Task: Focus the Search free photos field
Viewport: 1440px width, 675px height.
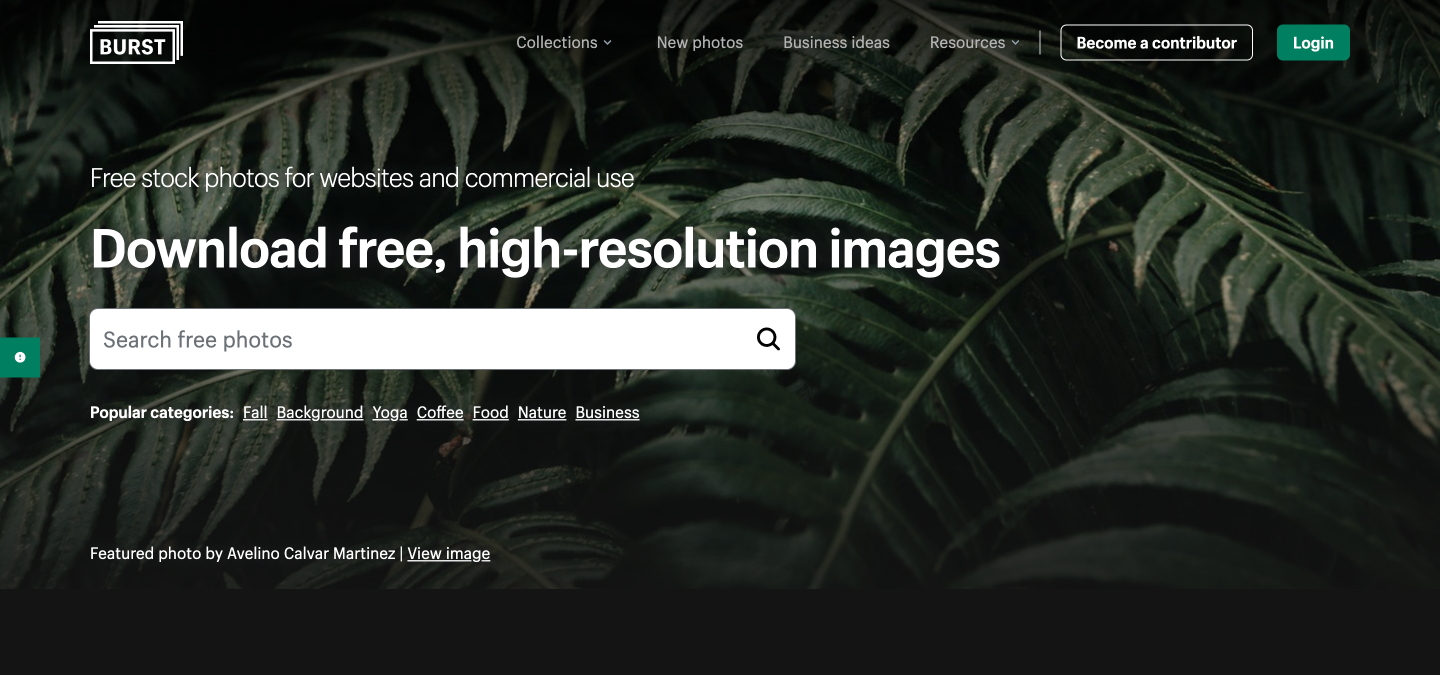Action: pos(442,339)
